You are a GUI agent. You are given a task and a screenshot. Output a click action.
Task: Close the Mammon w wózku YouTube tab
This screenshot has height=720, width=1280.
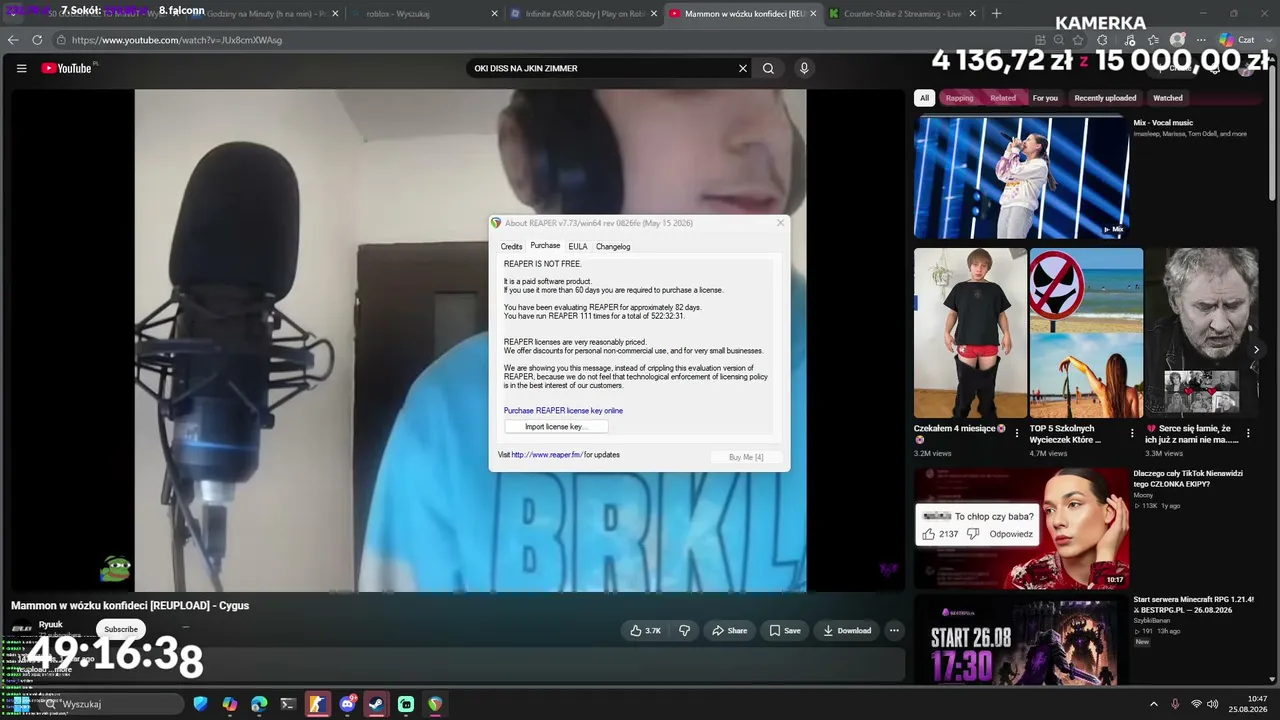click(x=813, y=14)
